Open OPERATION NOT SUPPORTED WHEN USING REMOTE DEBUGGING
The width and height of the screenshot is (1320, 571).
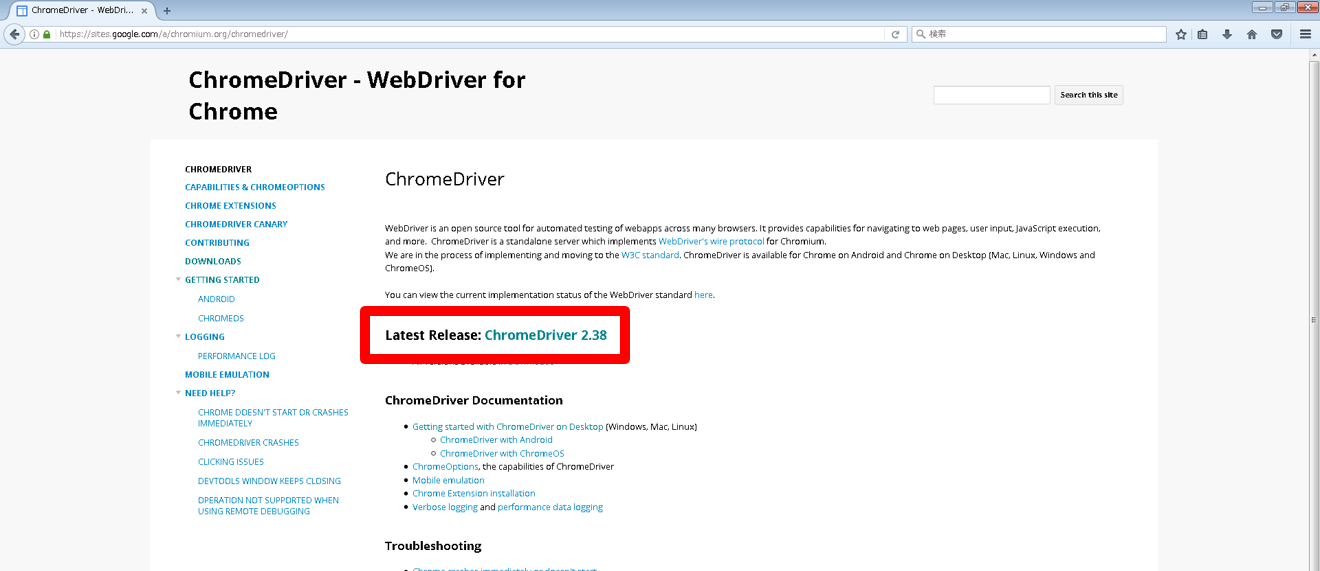(x=268, y=506)
